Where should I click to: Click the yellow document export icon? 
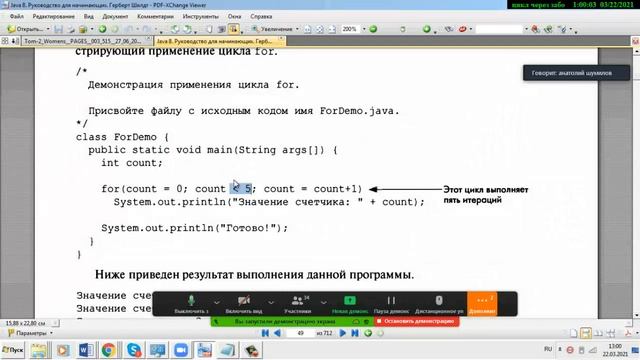tap(83, 29)
